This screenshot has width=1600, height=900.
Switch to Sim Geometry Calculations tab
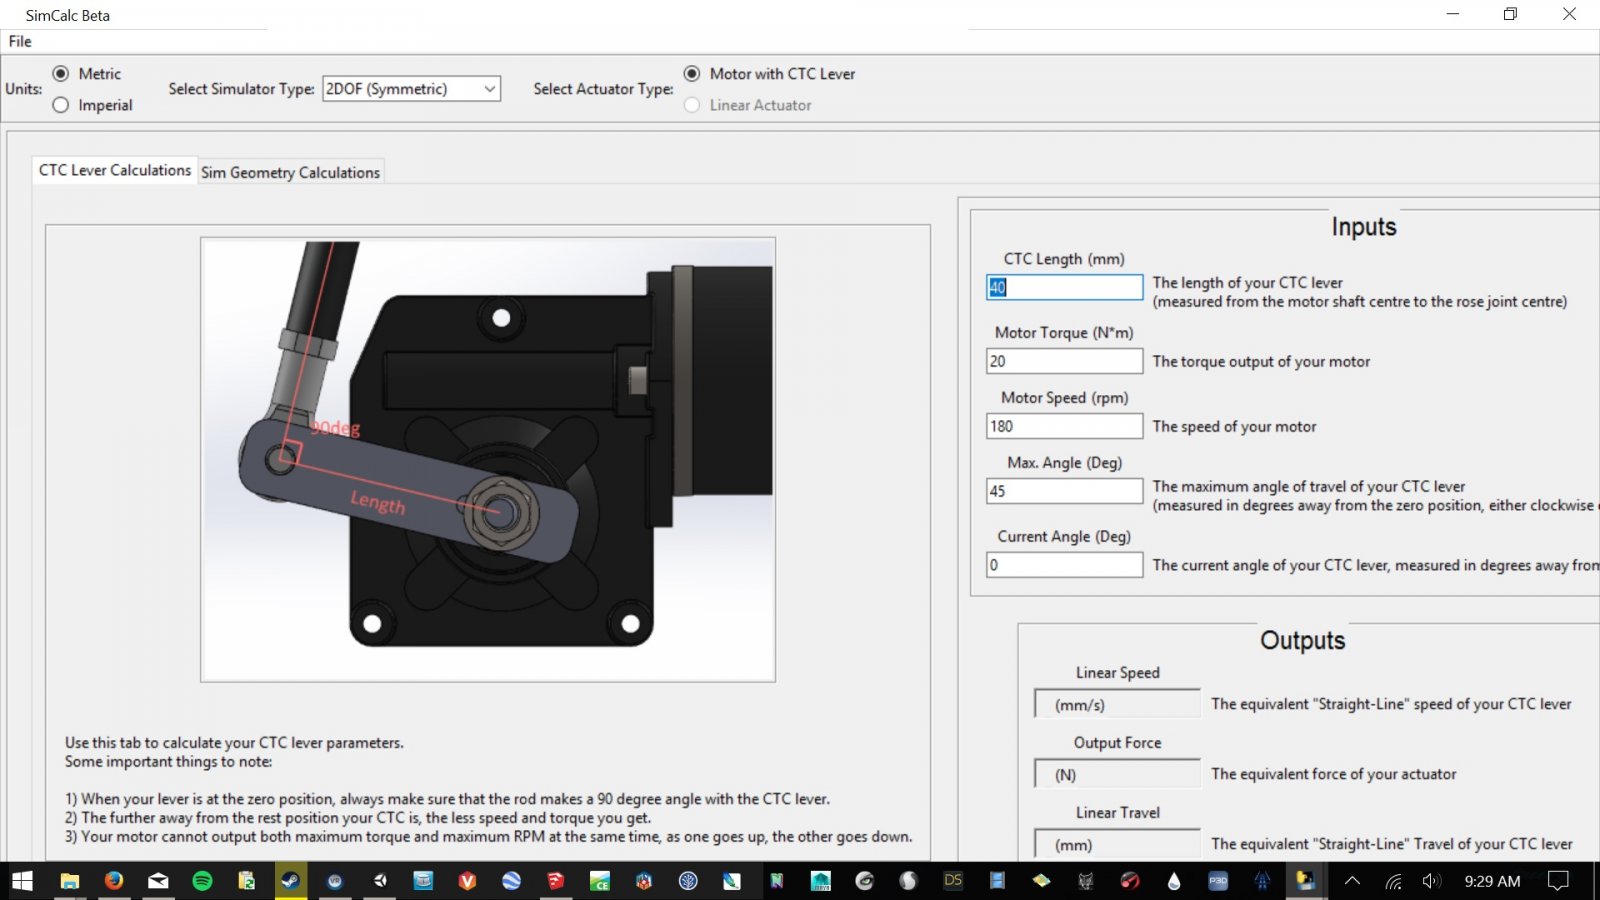coord(290,172)
